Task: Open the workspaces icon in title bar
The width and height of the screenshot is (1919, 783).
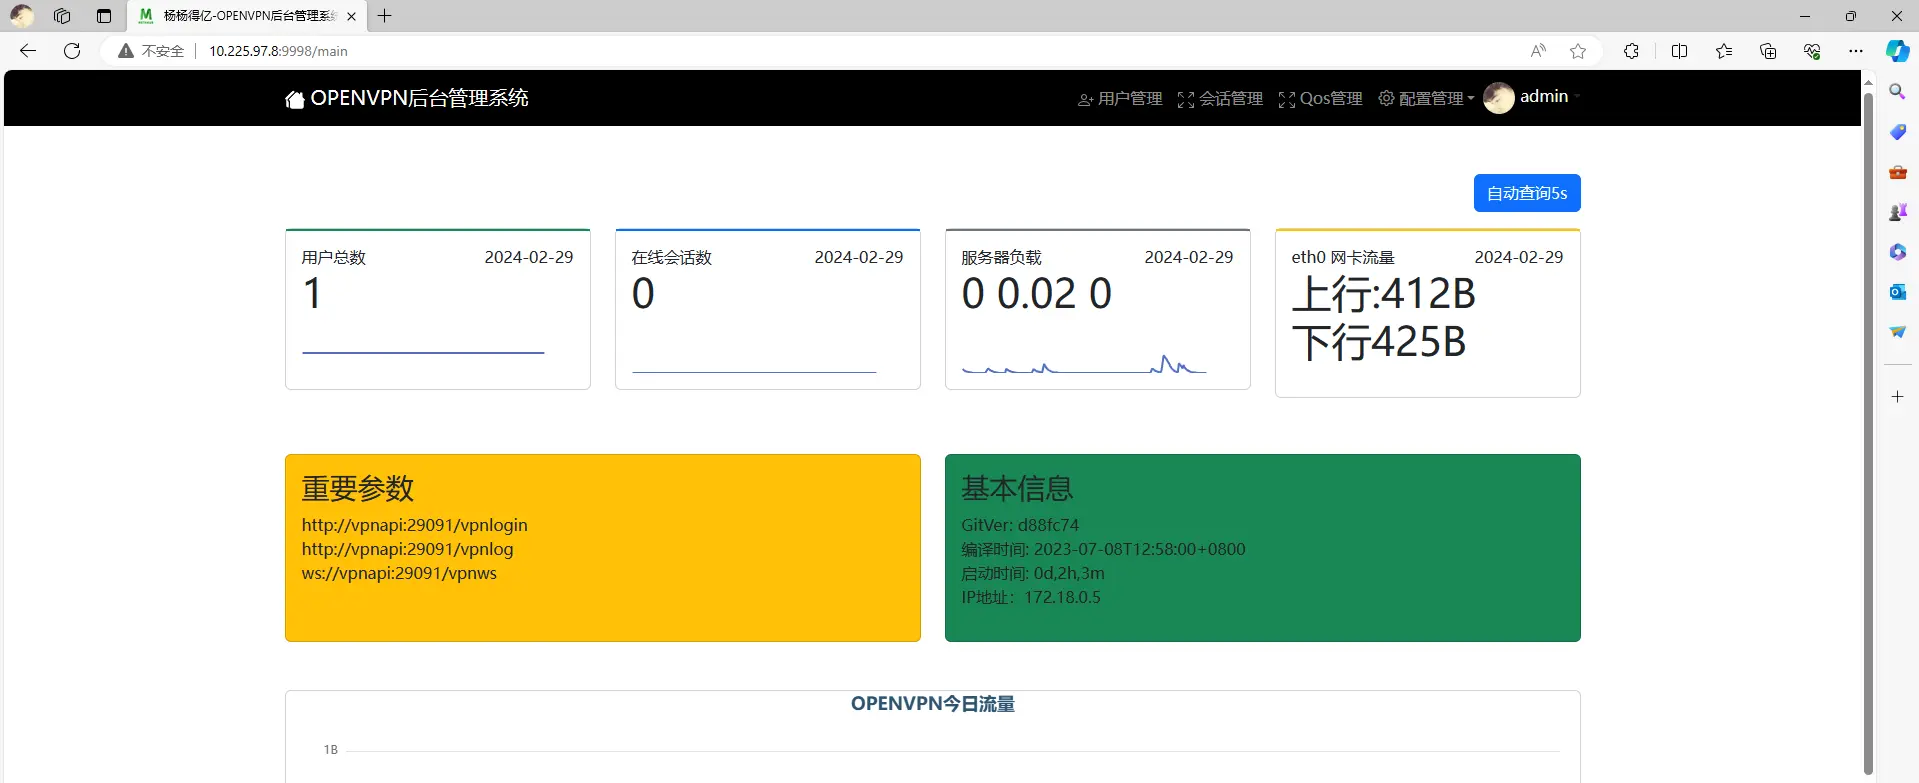Action: pos(62,16)
